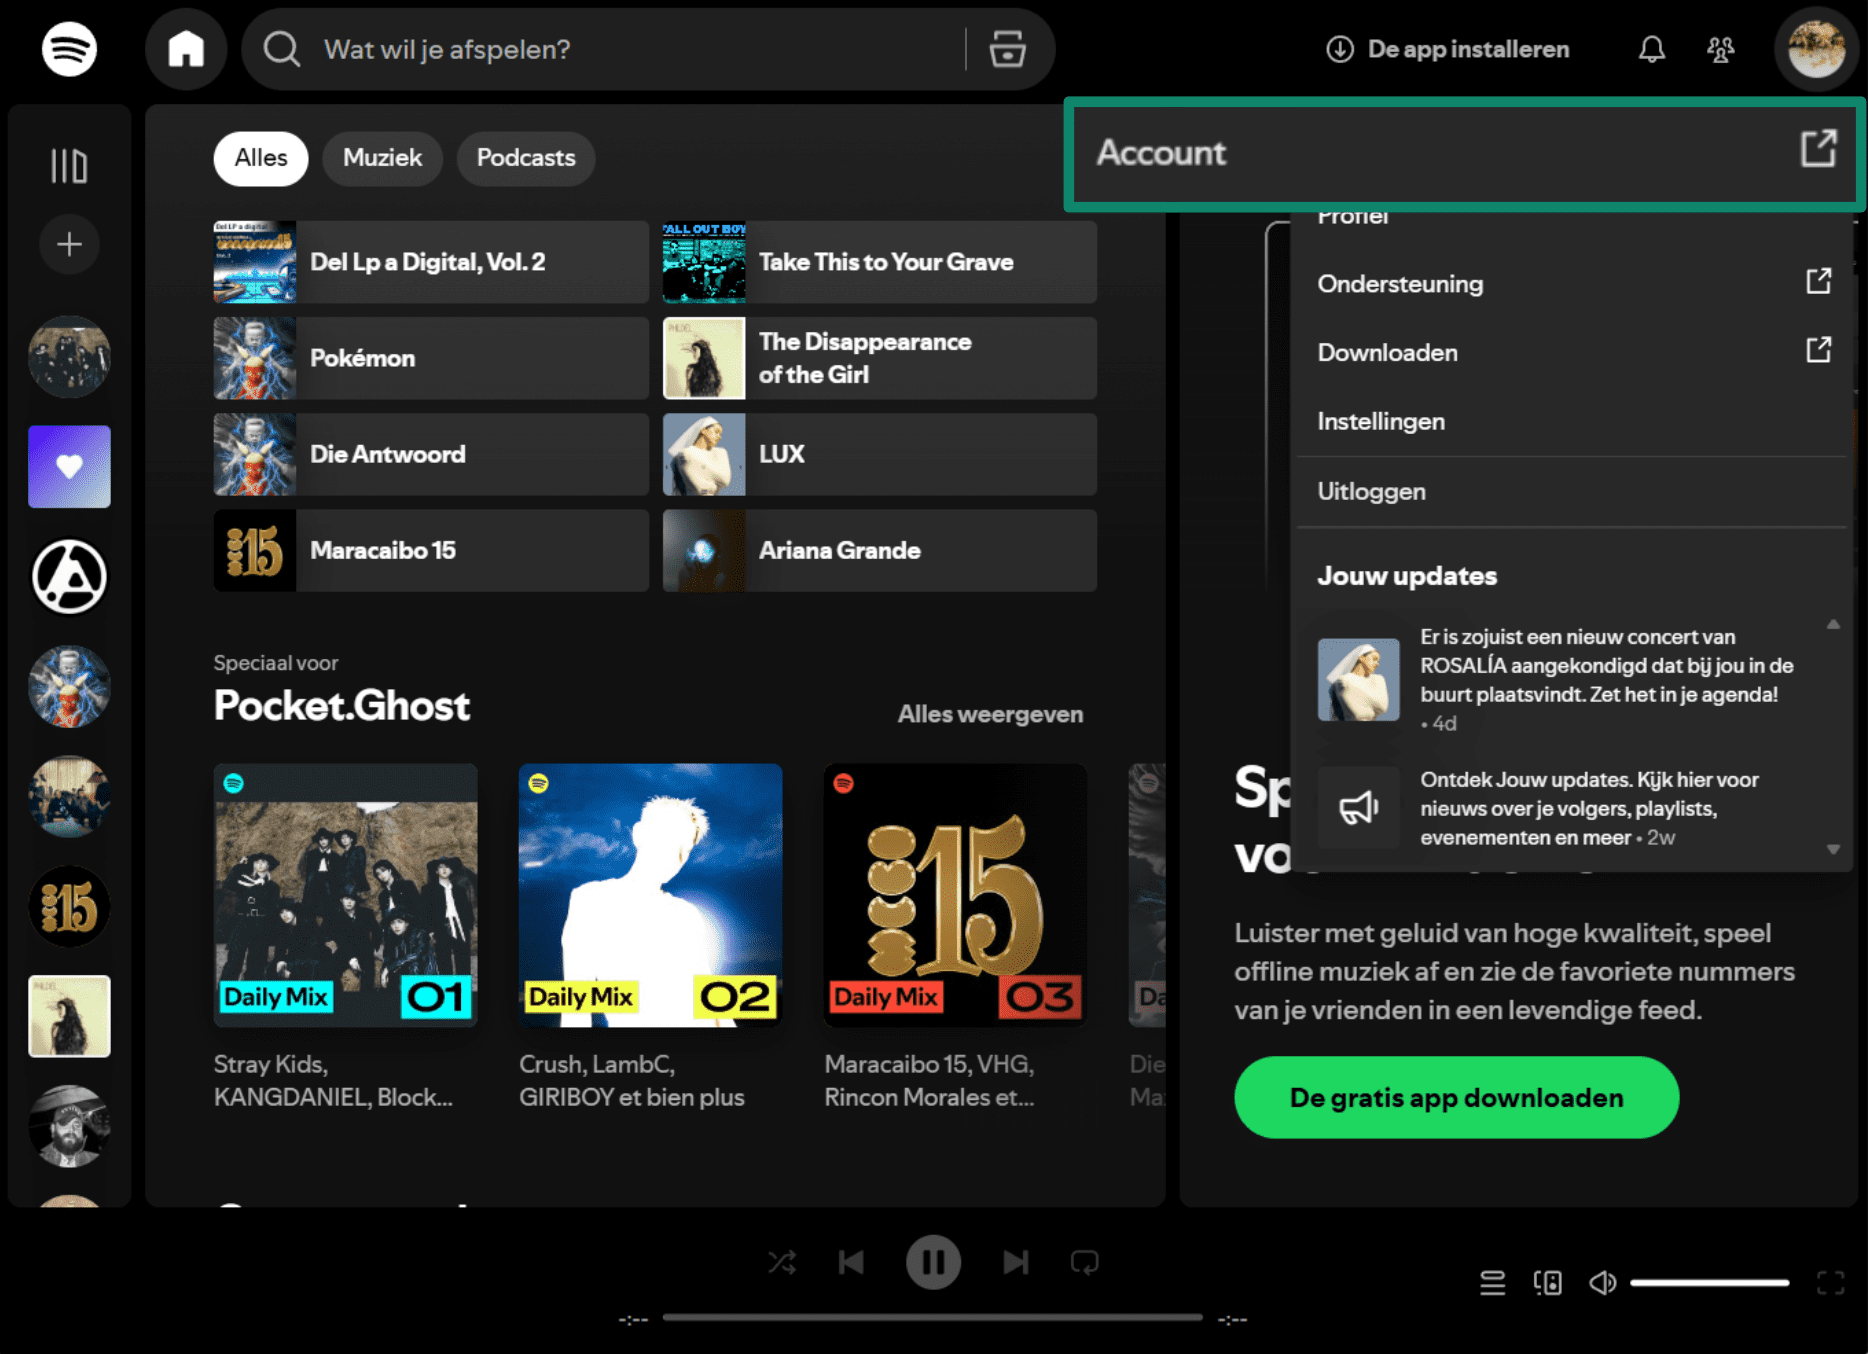This screenshot has height=1354, width=1868.
Task: Select Instellingen menu item
Action: coord(1381,422)
